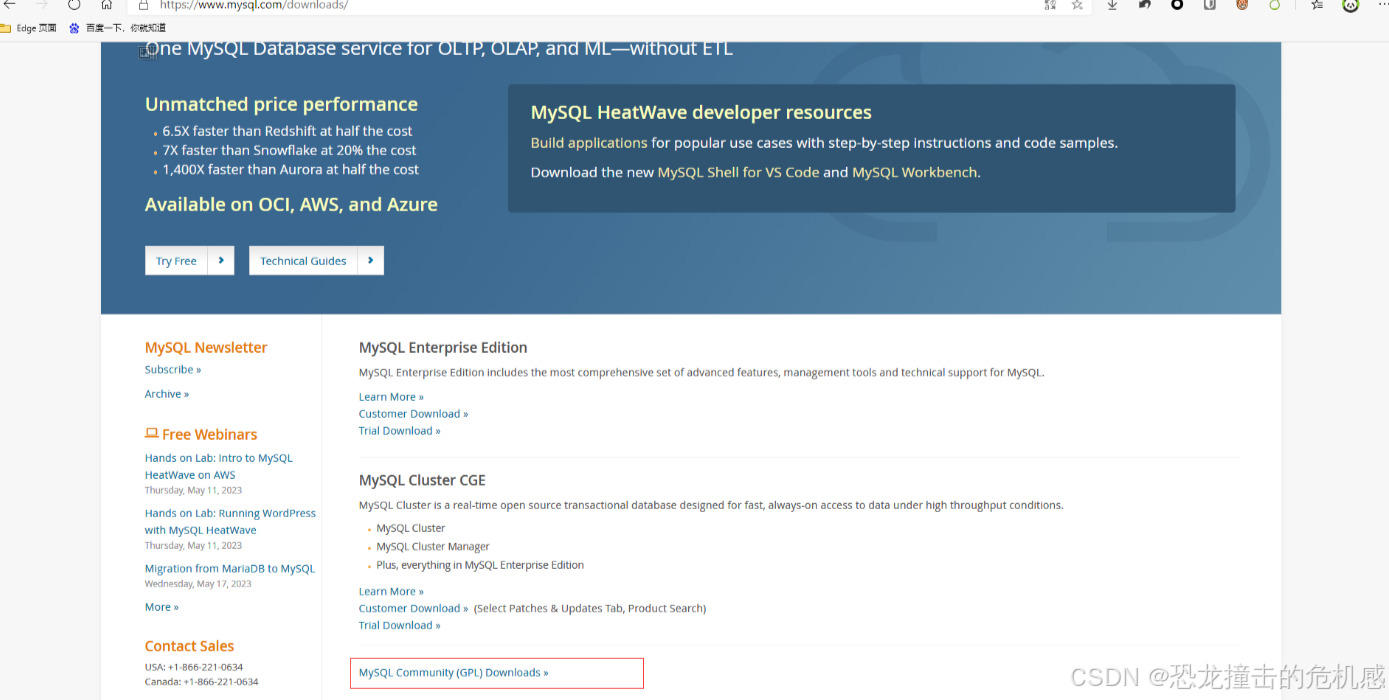Screen dimensions: 1389x700
Task: Open the favorites list icon in toolbar
Action: coord(1317,5)
